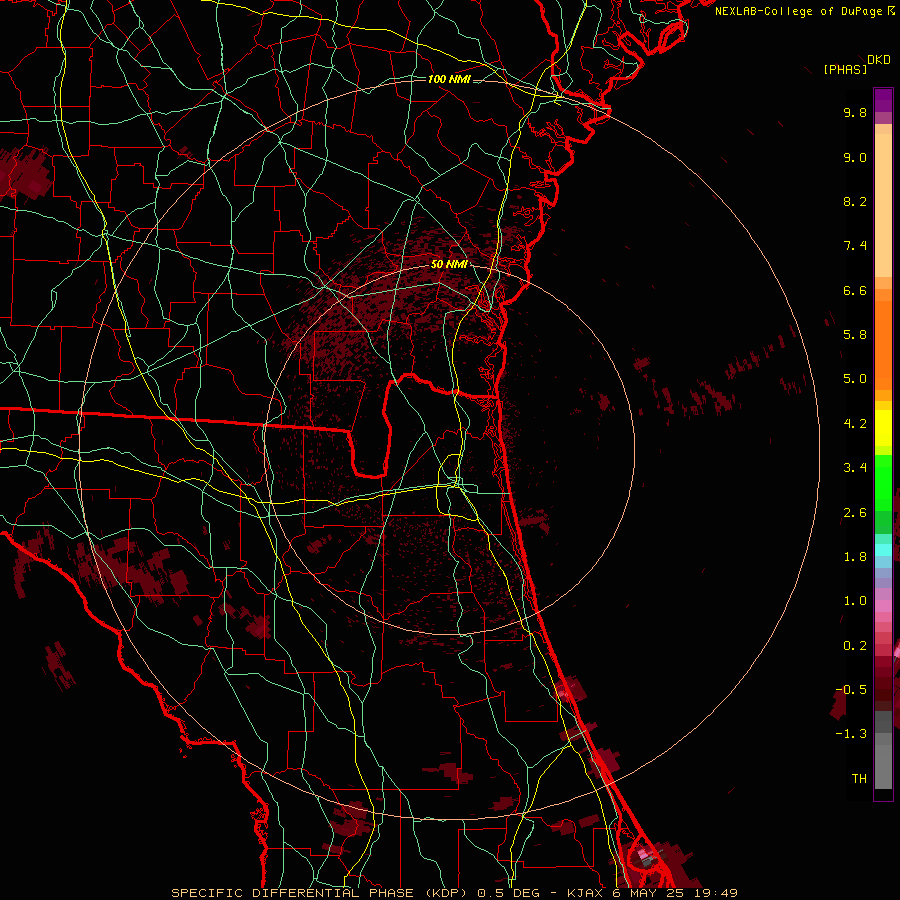
Task: Click the 7.4 scale value
Action: [x=855, y=246]
